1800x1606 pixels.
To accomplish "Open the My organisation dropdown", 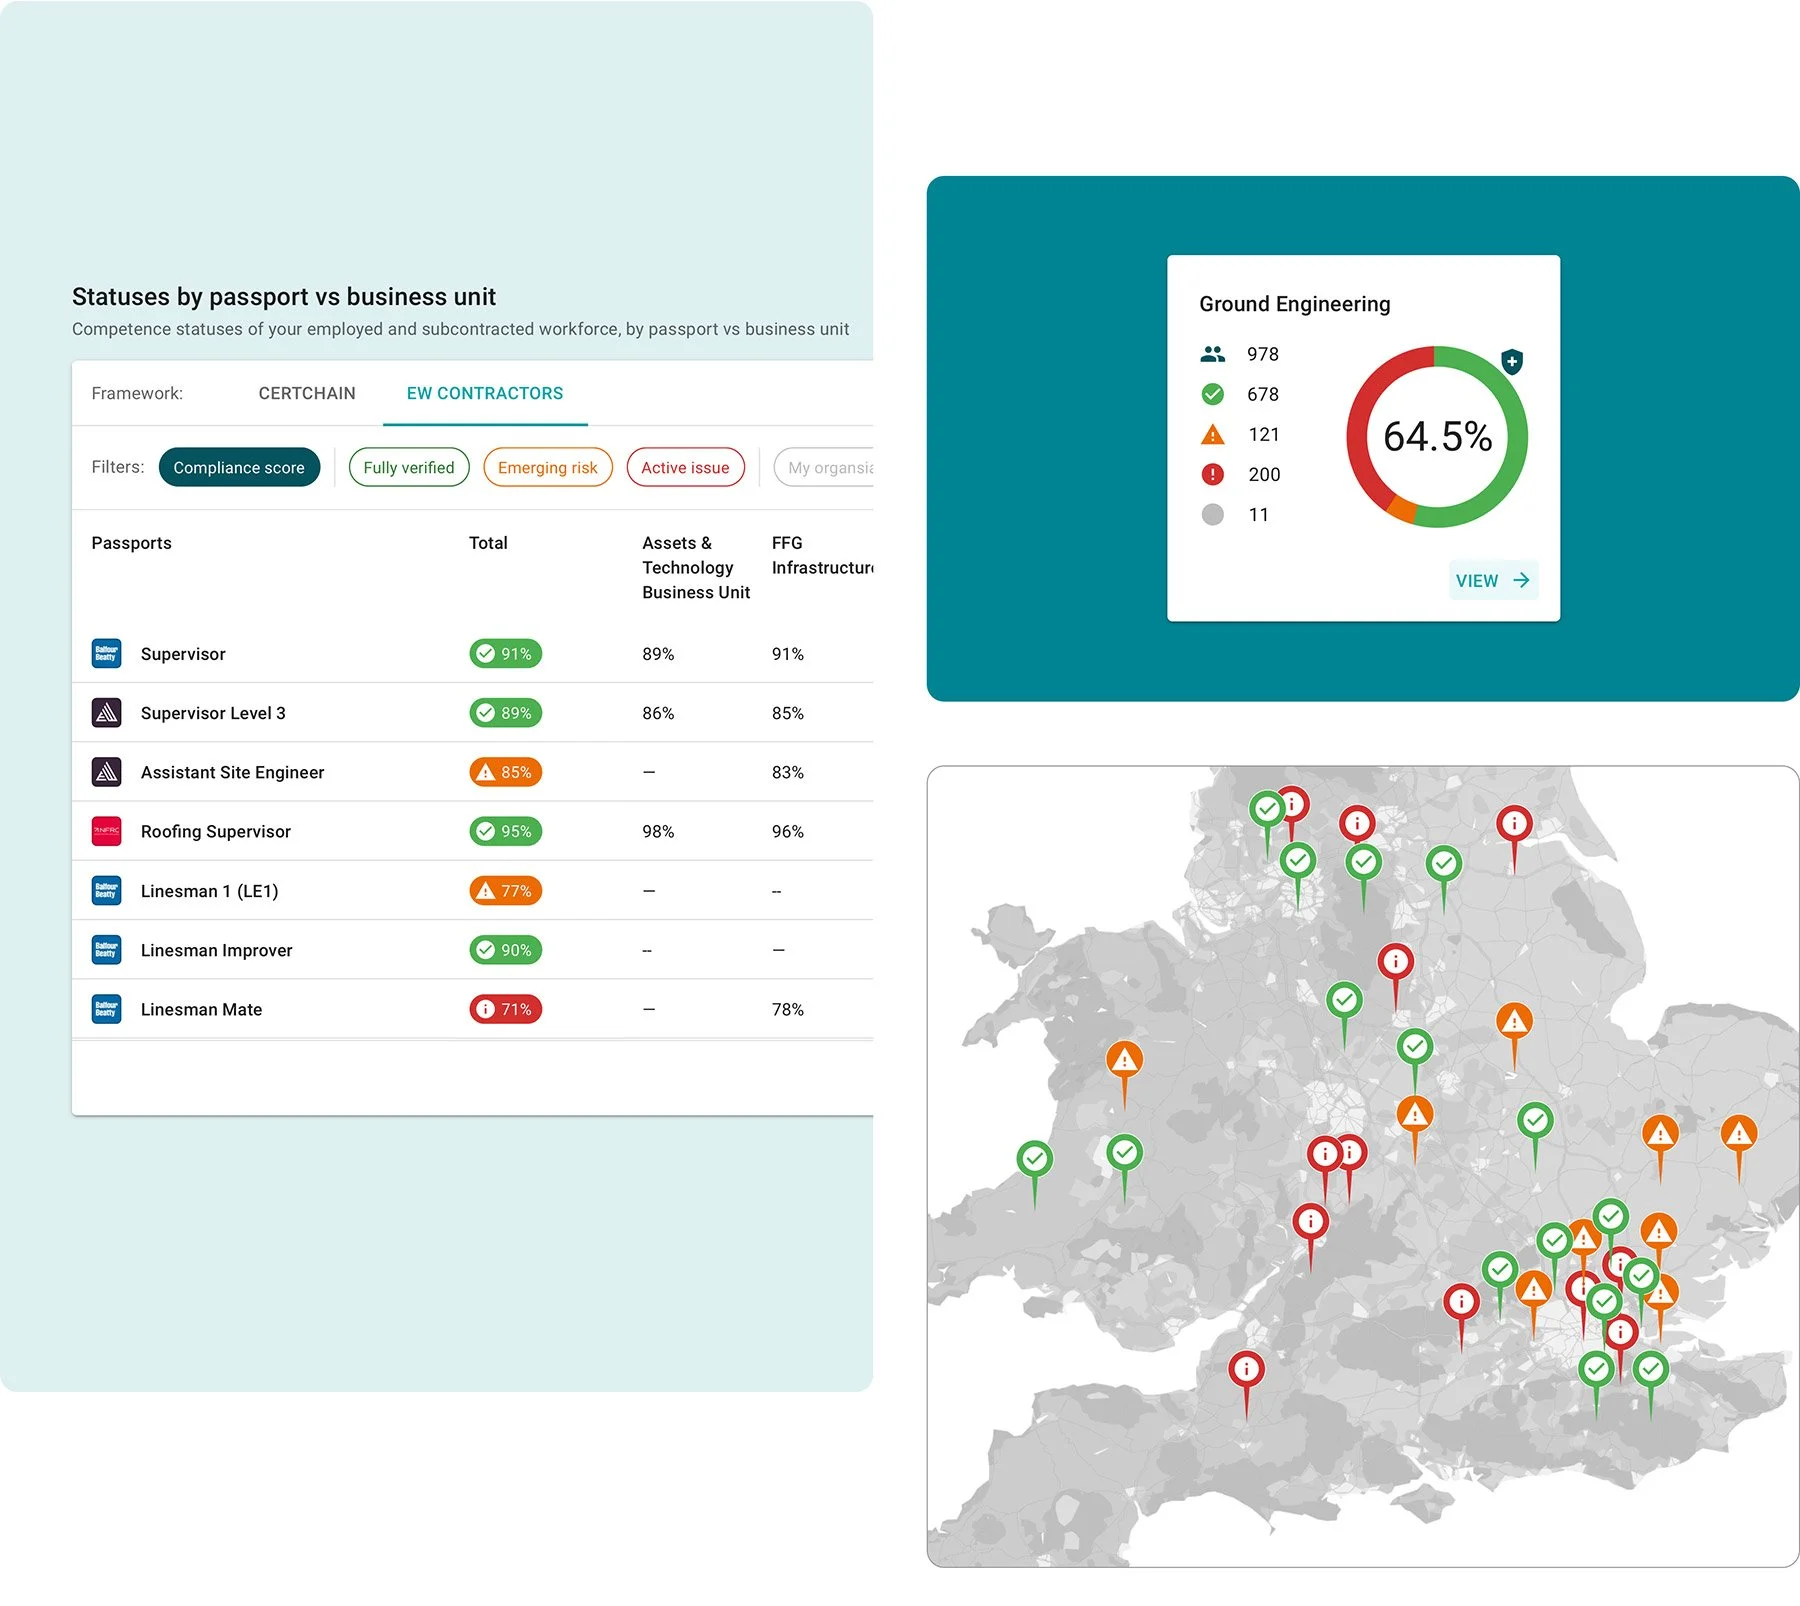I will 835,467.
